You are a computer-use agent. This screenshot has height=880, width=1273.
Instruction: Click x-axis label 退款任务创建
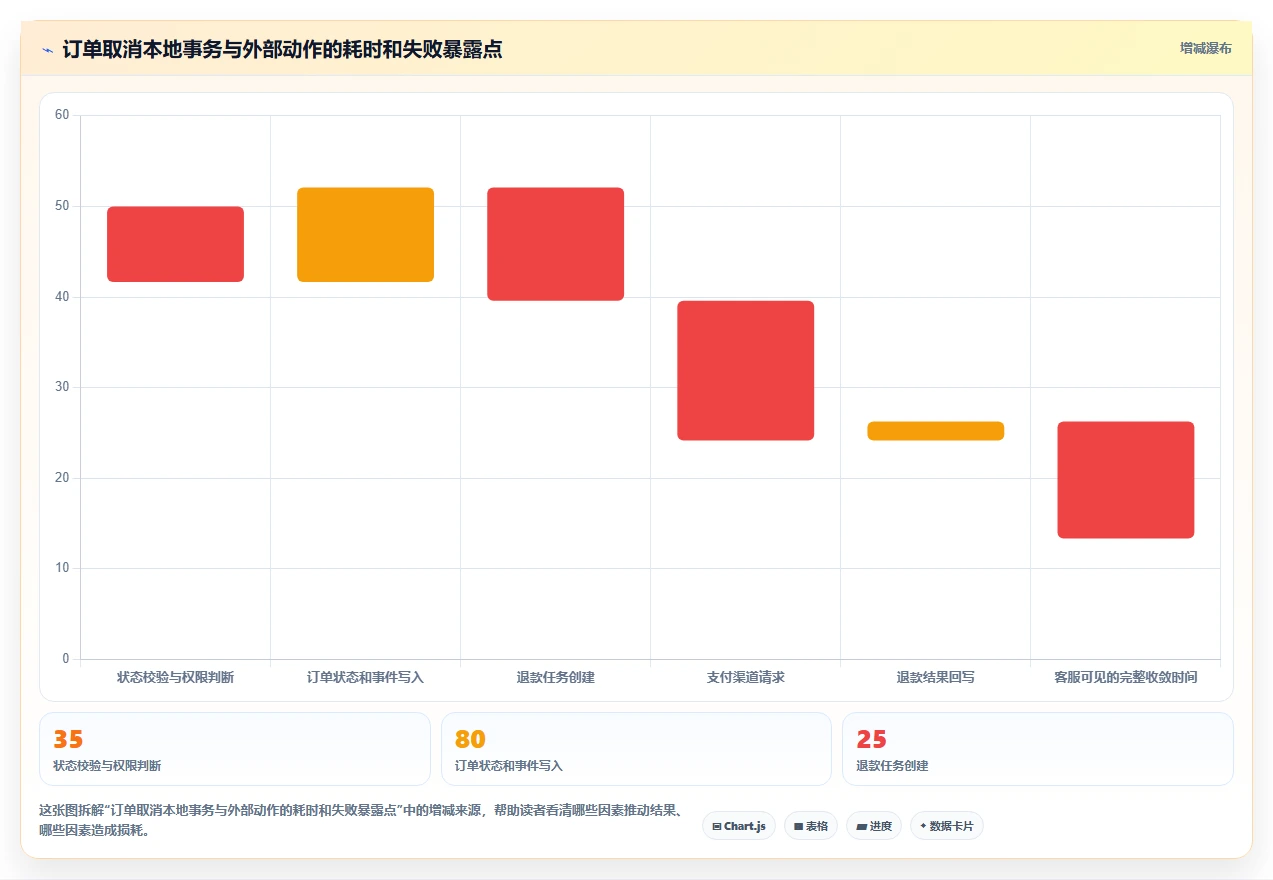(555, 677)
